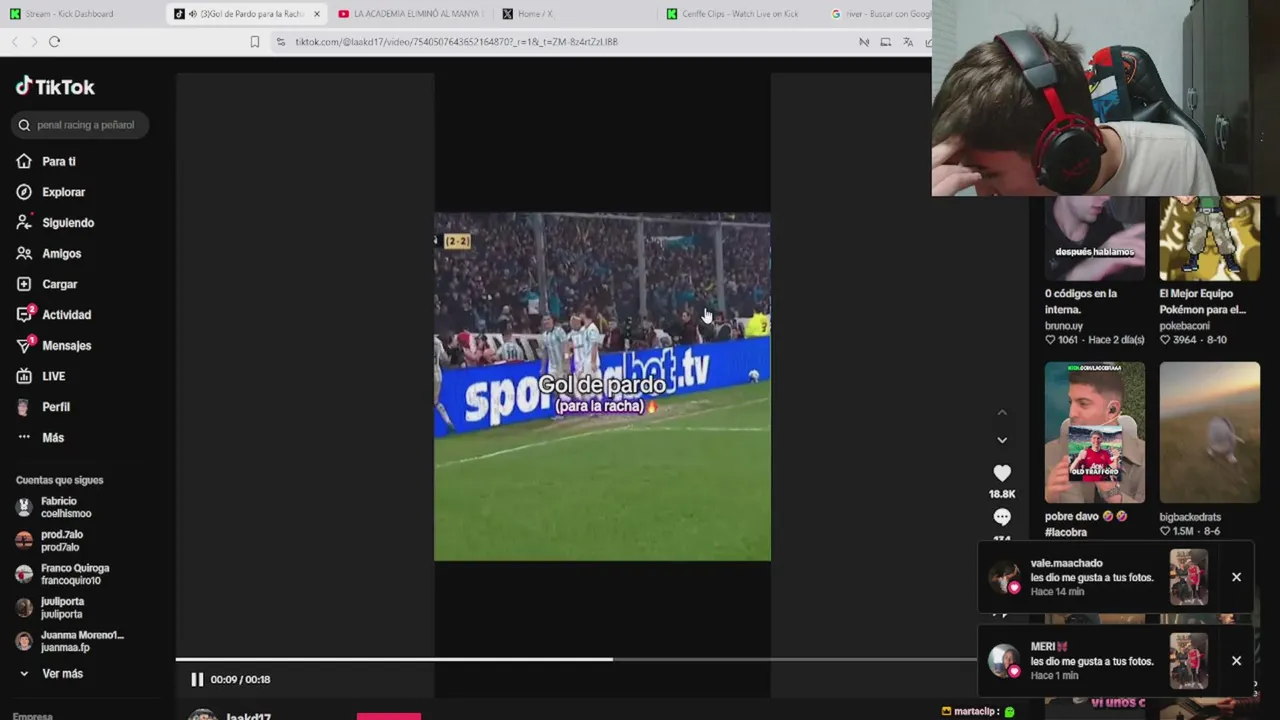Open Mensajes inbox

[x=54, y=346]
